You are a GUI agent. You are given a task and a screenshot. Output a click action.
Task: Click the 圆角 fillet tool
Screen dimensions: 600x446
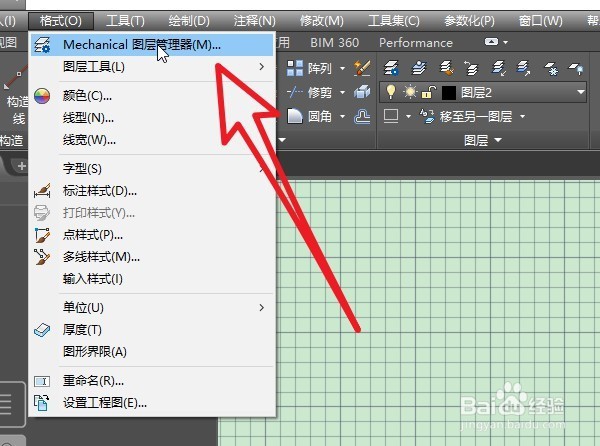(x=309, y=116)
